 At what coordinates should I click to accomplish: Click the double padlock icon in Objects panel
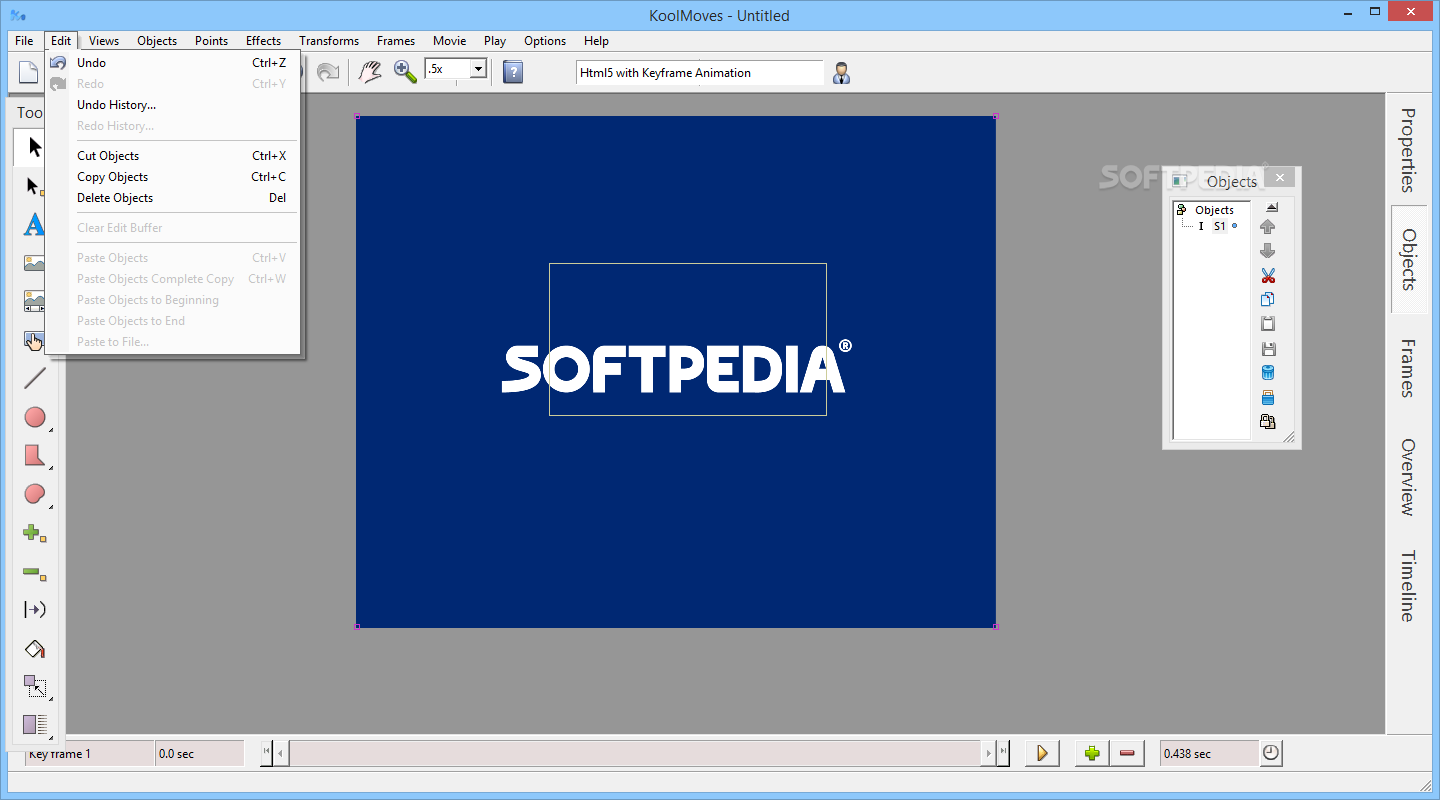coord(1268,422)
